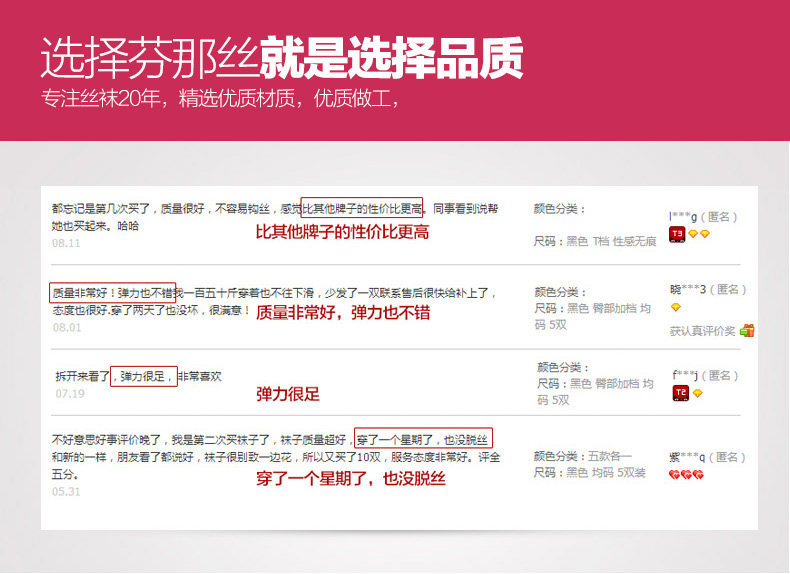Image resolution: width=790 pixels, height=574 pixels.
Task: Click size text 尺码：黑色 T档 性感无痕
Action: [x=595, y=241]
